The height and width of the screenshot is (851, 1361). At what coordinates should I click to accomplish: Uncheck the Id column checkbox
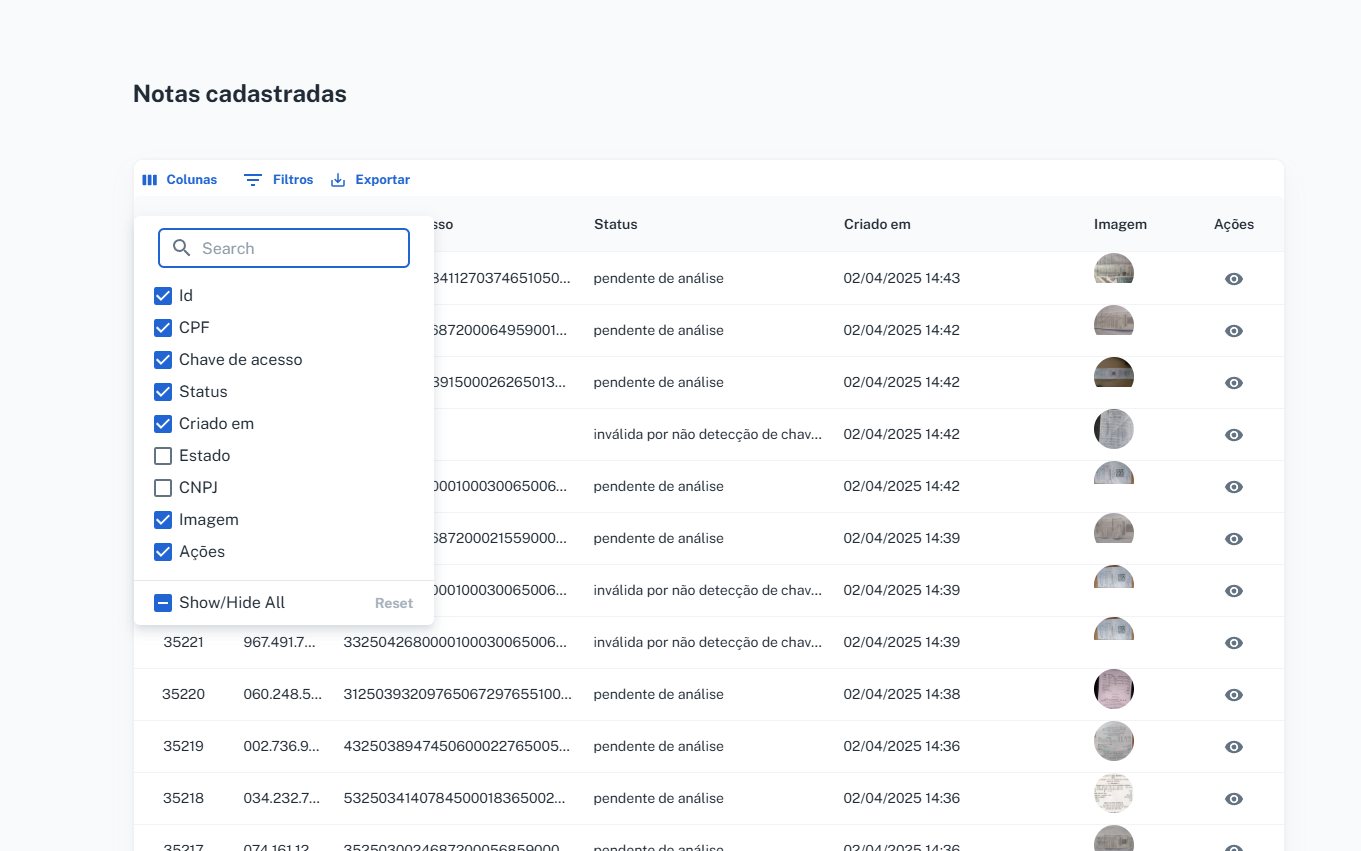pyautogui.click(x=163, y=296)
